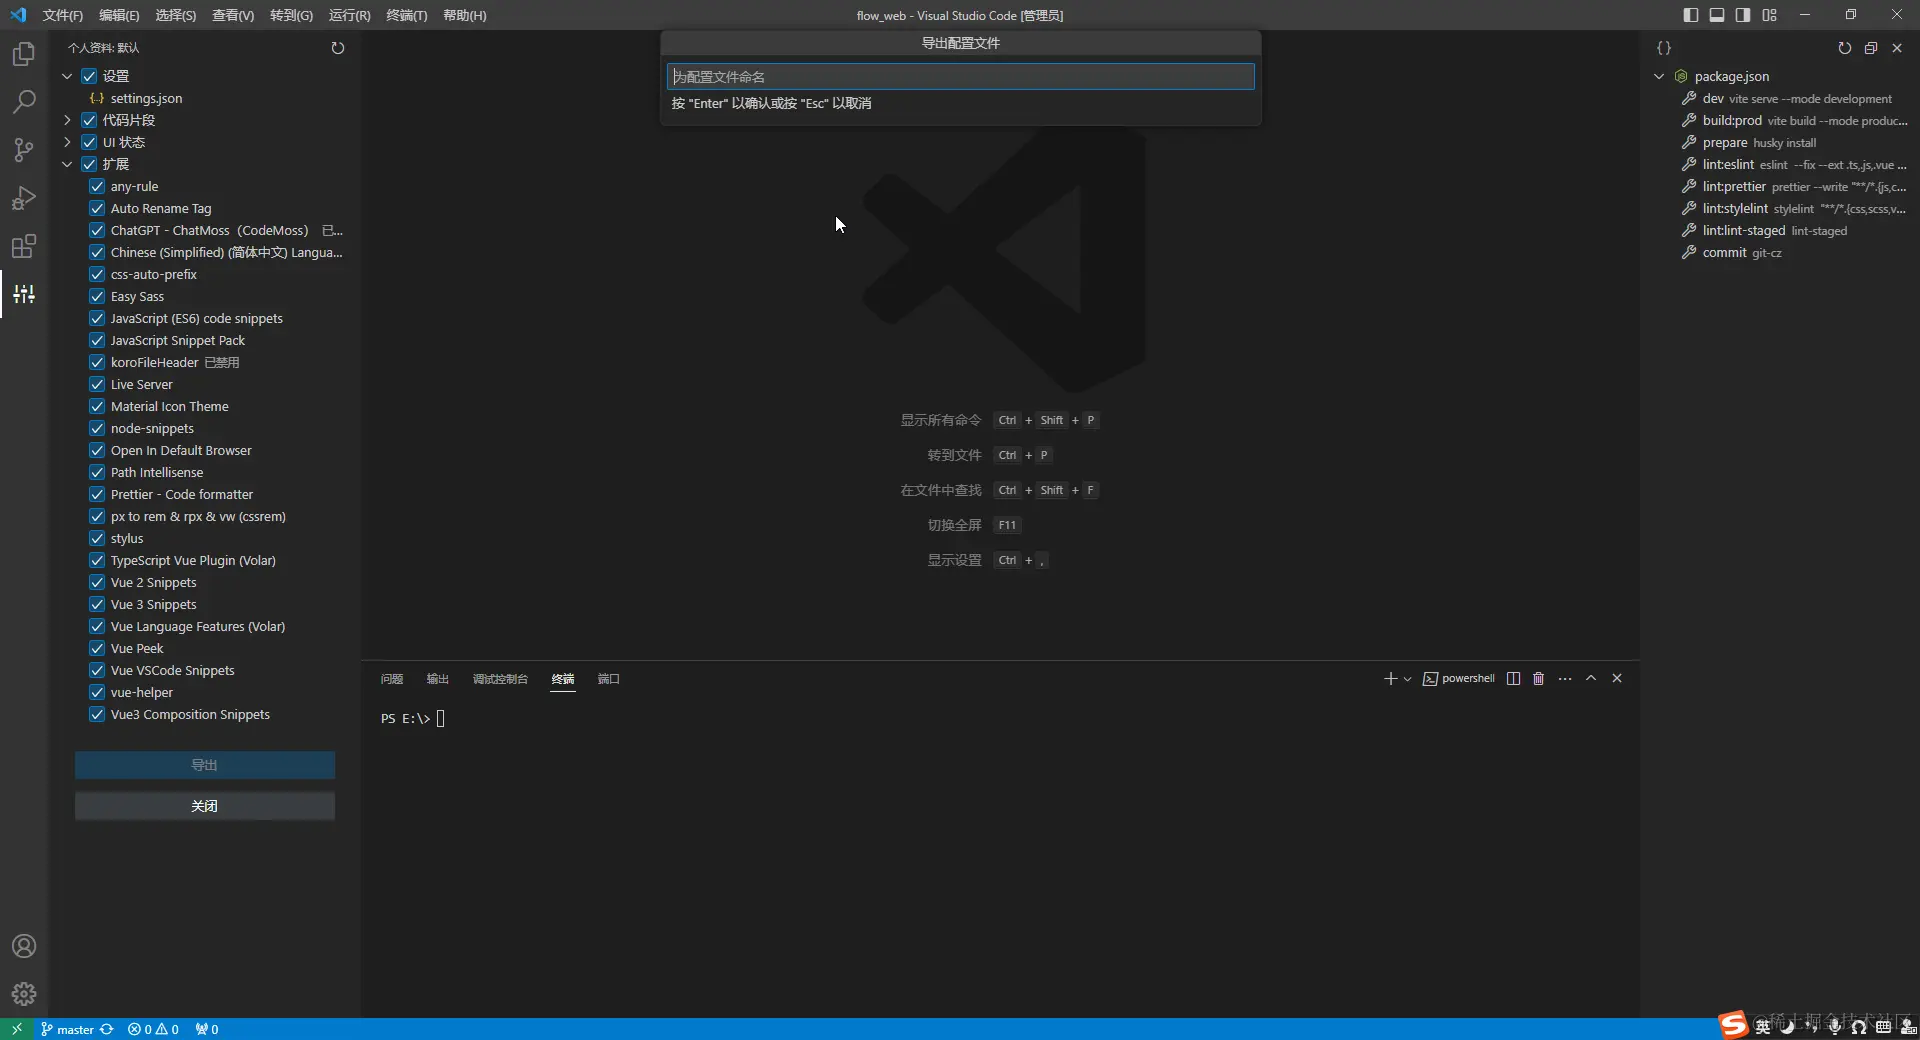1920x1040 pixels.
Task: Click the Sogou input method icon in tray
Action: click(1732, 1025)
